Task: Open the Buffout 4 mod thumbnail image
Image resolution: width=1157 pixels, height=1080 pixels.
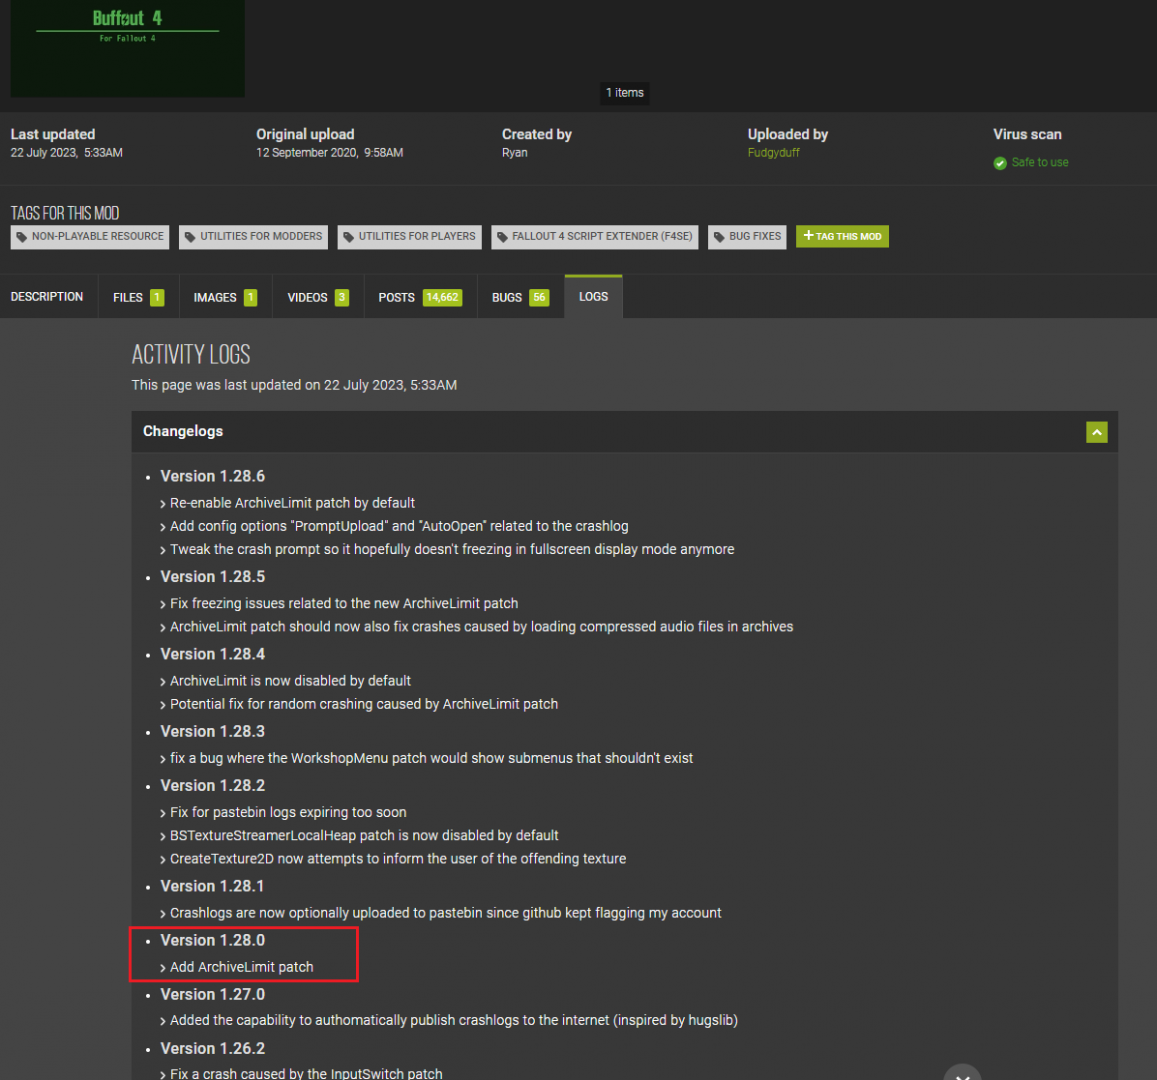Action: tap(127, 48)
